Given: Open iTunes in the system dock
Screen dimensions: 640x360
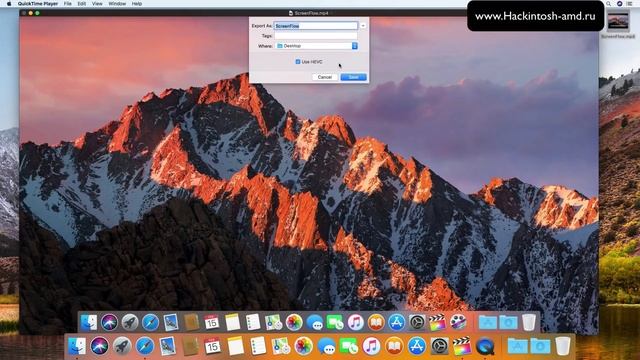Looking at the screenshot, I should click(371, 346).
